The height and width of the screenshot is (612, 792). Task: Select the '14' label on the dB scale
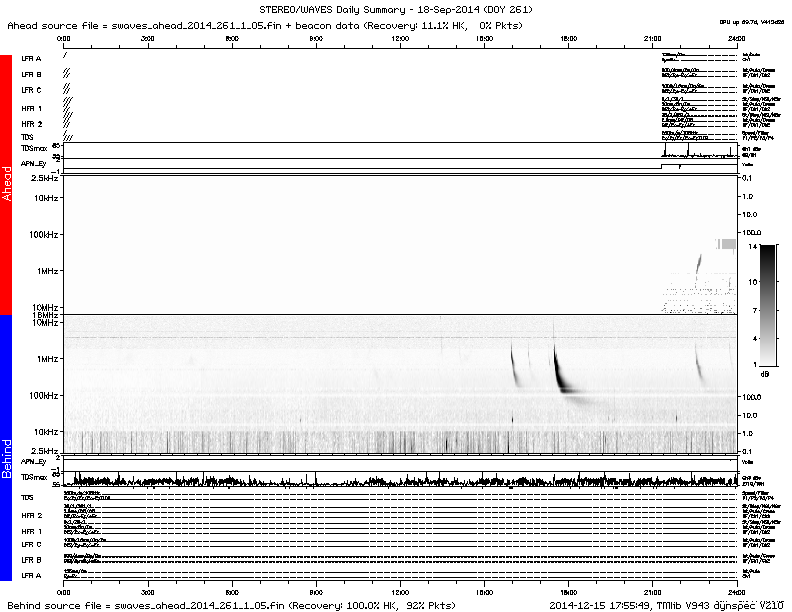(x=753, y=246)
